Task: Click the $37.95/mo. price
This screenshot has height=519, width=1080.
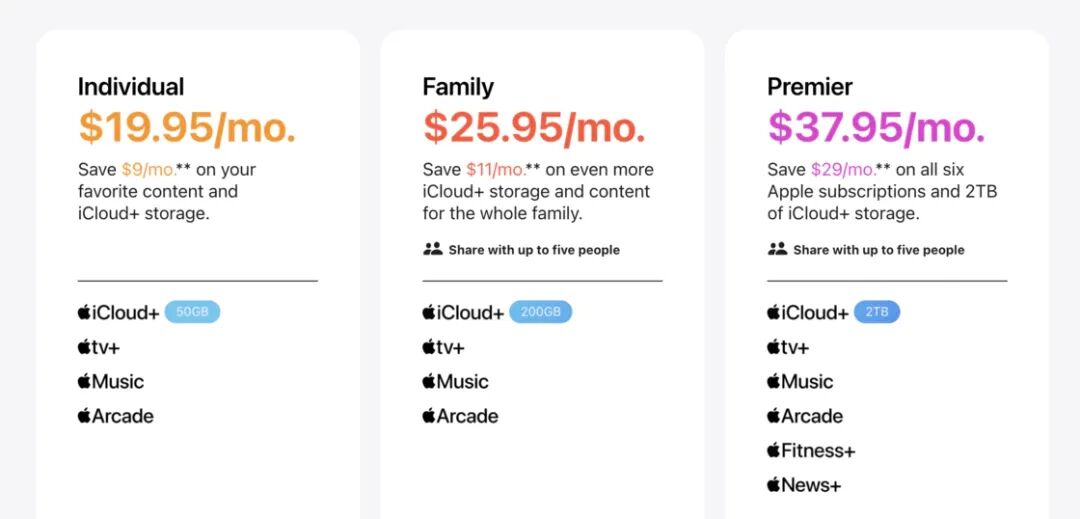Action: pos(877,127)
